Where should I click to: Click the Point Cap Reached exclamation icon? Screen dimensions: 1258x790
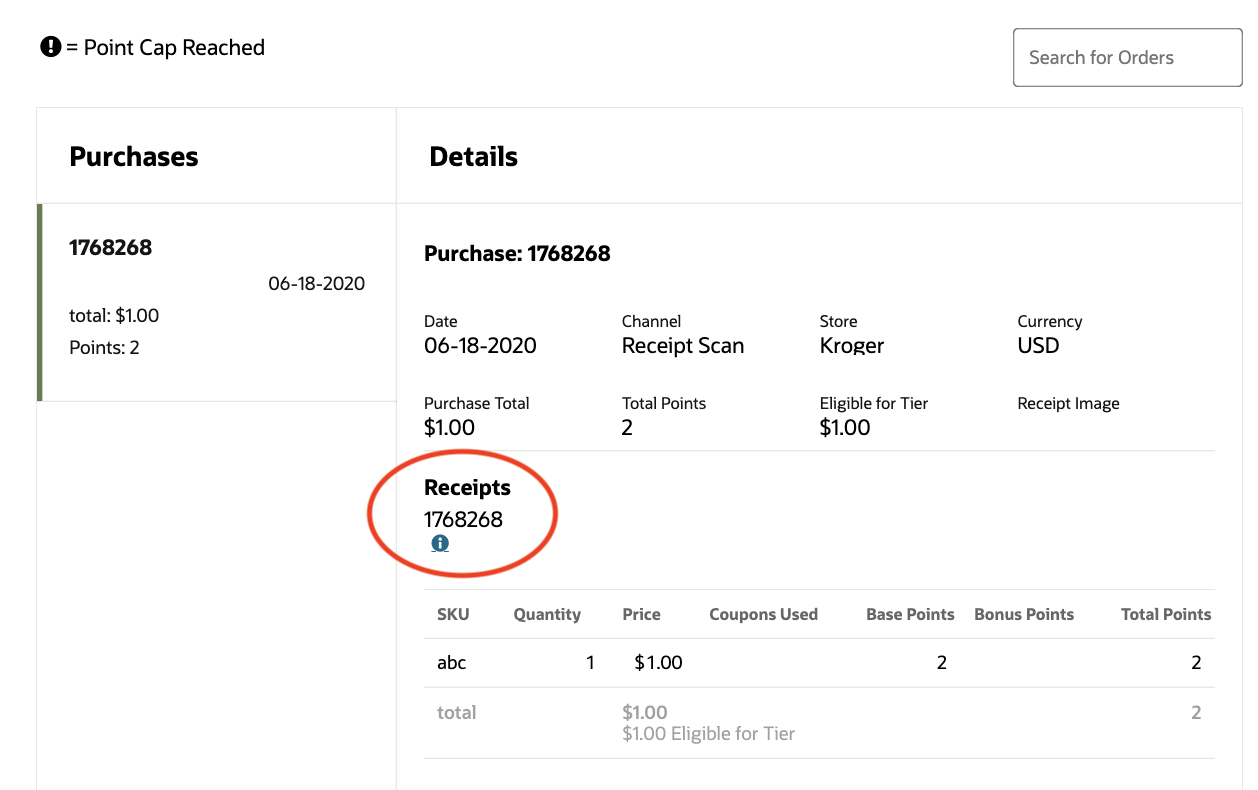pyautogui.click(x=51, y=47)
